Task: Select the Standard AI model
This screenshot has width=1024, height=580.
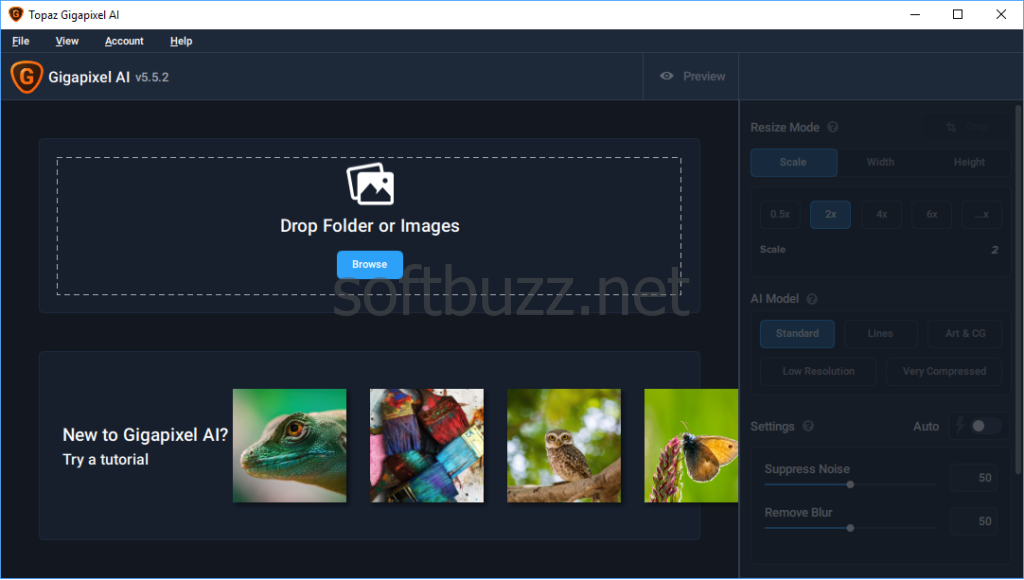Action: click(x=797, y=334)
